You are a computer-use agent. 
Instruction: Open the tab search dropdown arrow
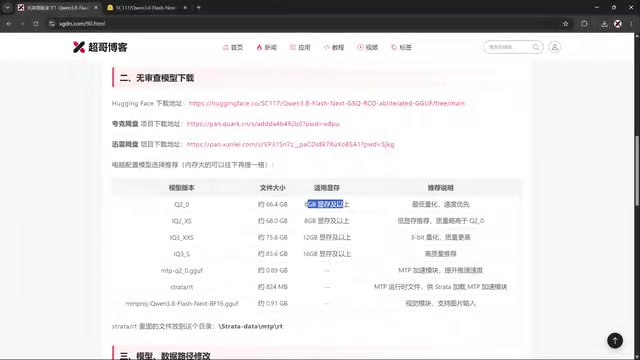7,7
